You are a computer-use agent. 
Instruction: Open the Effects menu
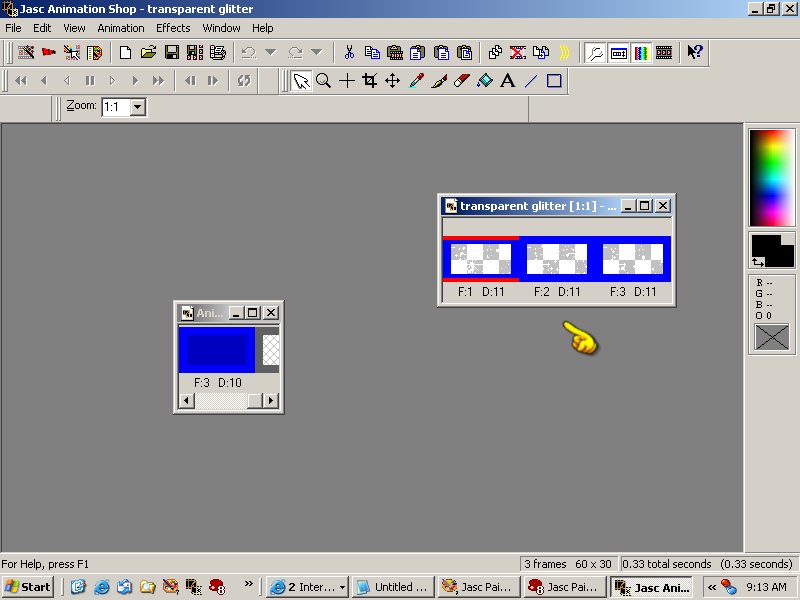tap(173, 28)
